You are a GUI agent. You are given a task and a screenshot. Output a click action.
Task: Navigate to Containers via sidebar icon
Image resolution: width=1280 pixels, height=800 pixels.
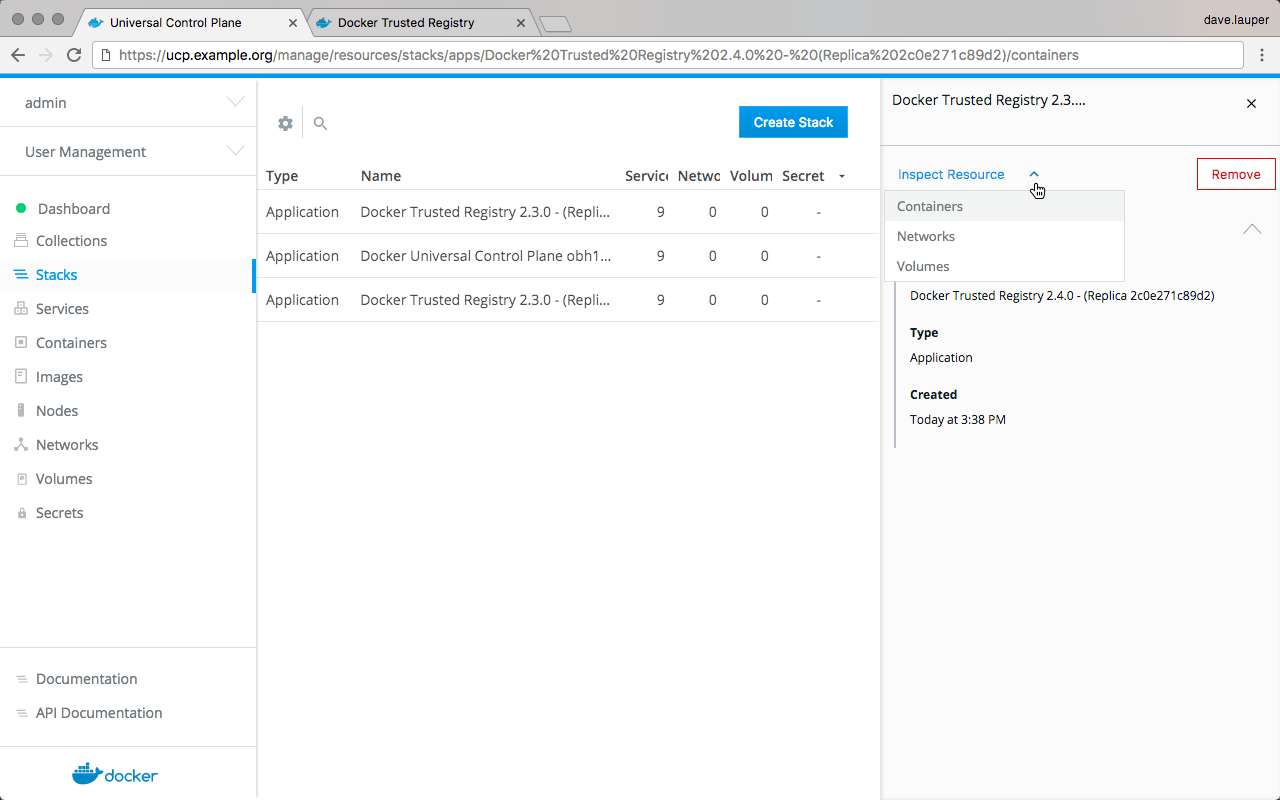click(x=71, y=342)
